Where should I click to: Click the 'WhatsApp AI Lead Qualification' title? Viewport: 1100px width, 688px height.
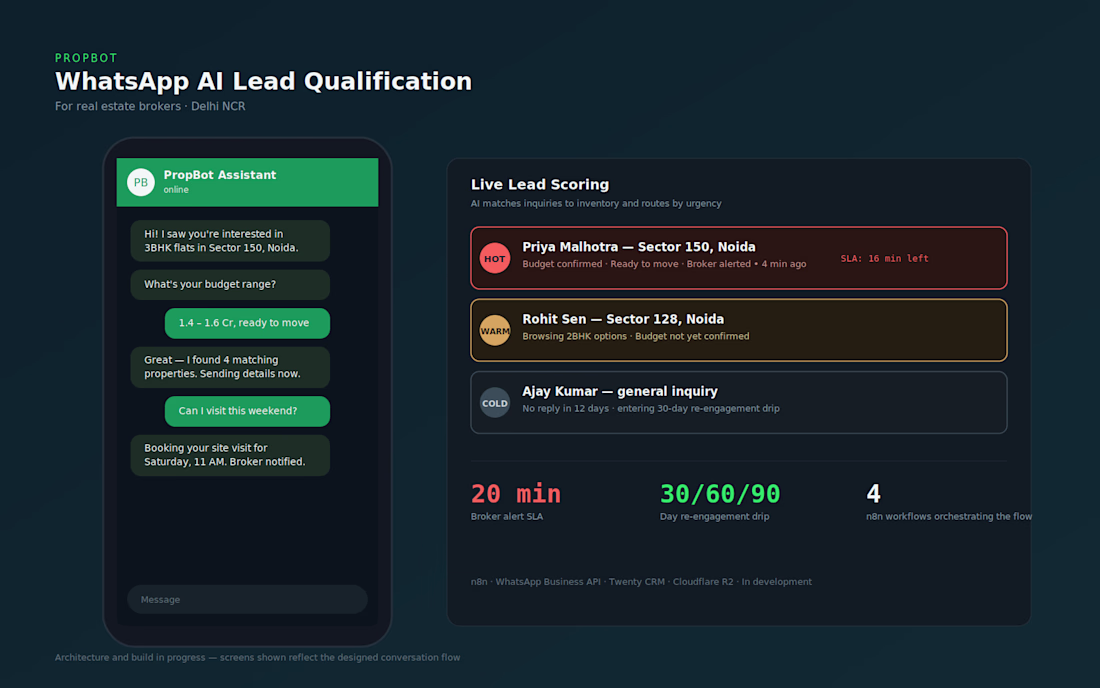point(264,81)
